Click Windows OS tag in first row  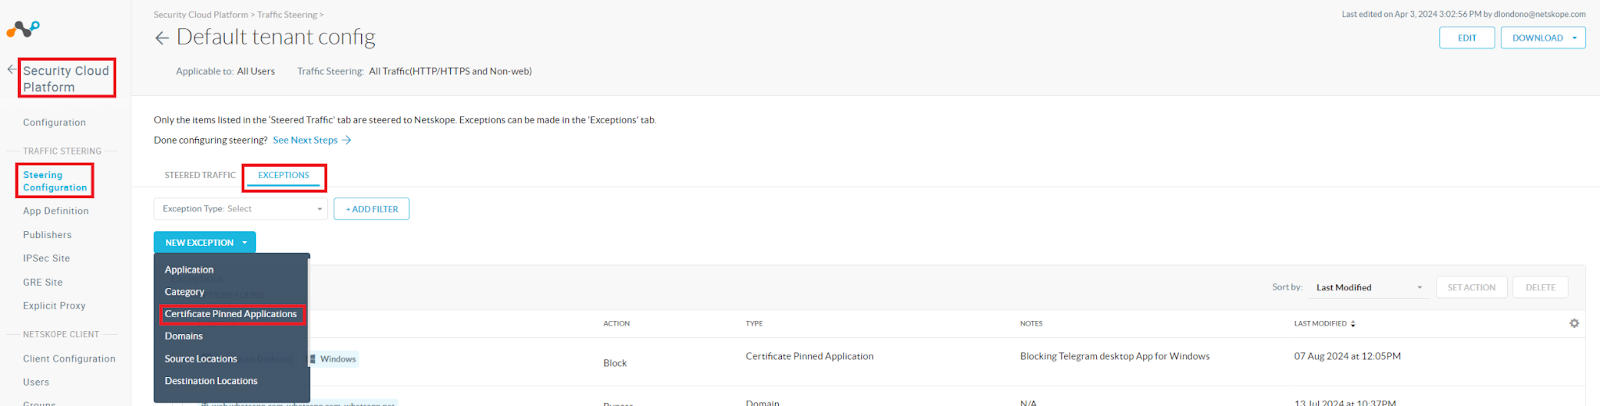click(332, 359)
